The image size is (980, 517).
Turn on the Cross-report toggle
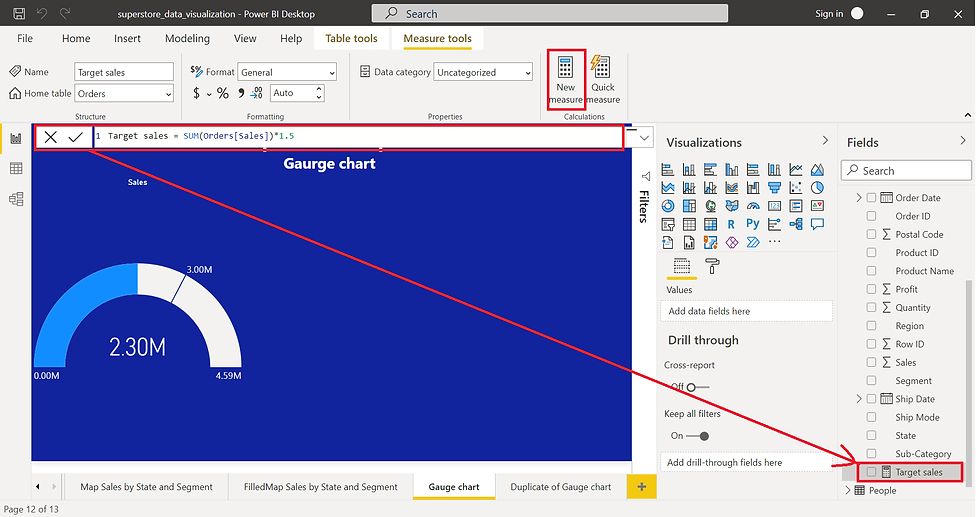point(698,388)
